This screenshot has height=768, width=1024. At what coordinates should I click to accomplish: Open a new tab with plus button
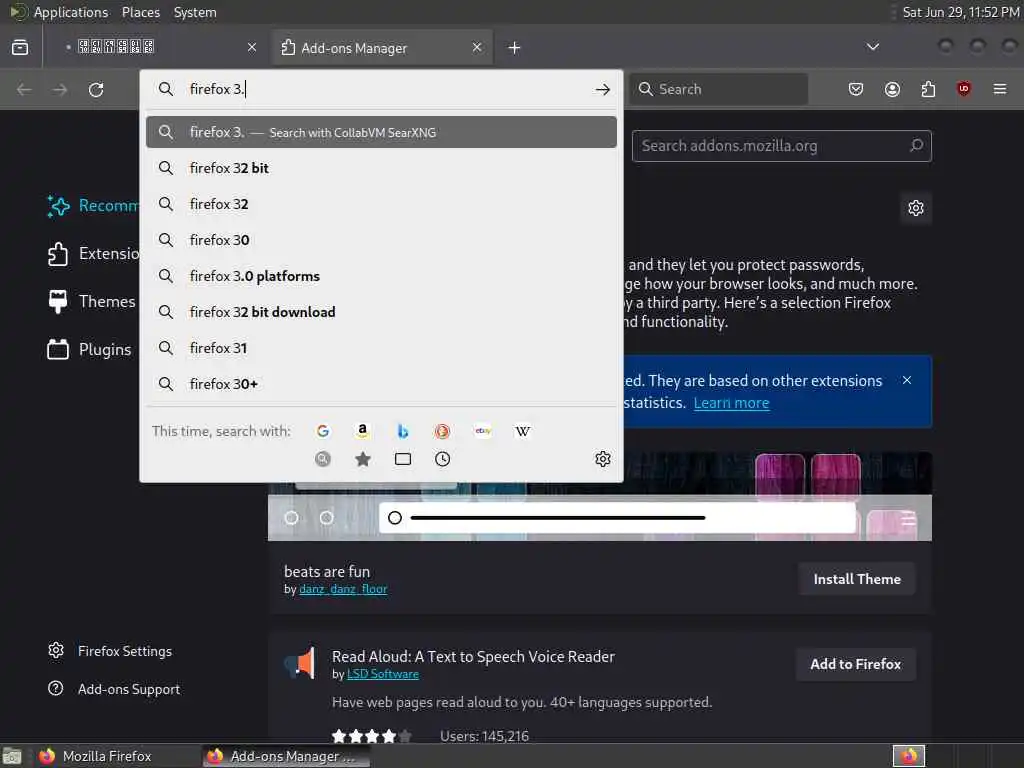pos(515,48)
